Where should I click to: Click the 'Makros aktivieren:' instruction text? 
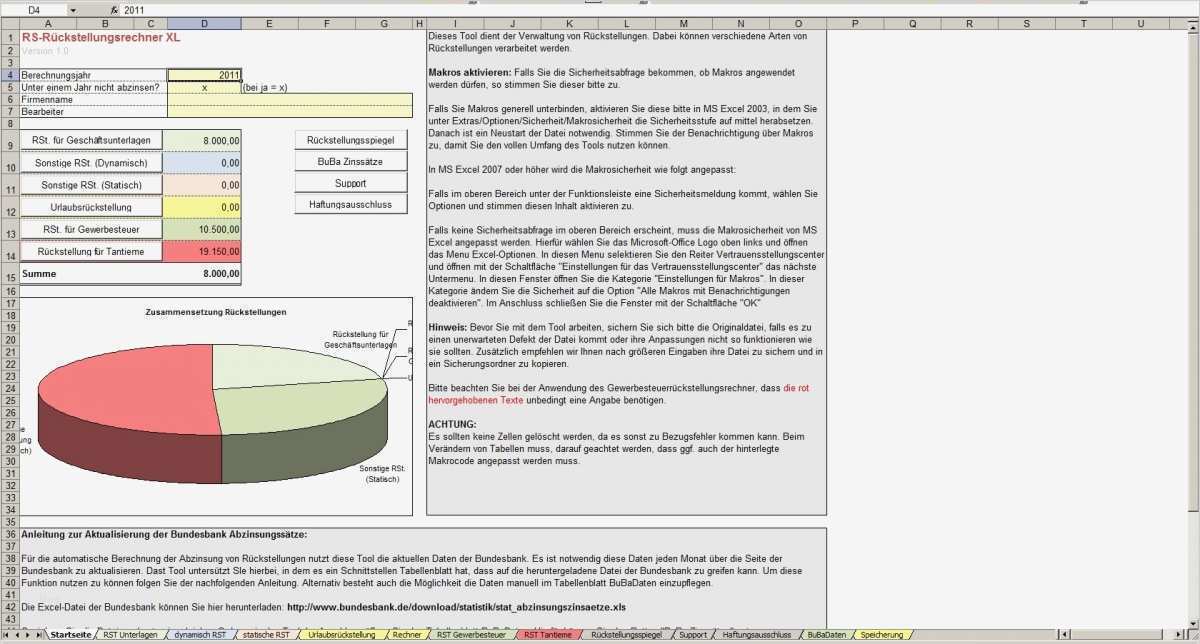469,73
